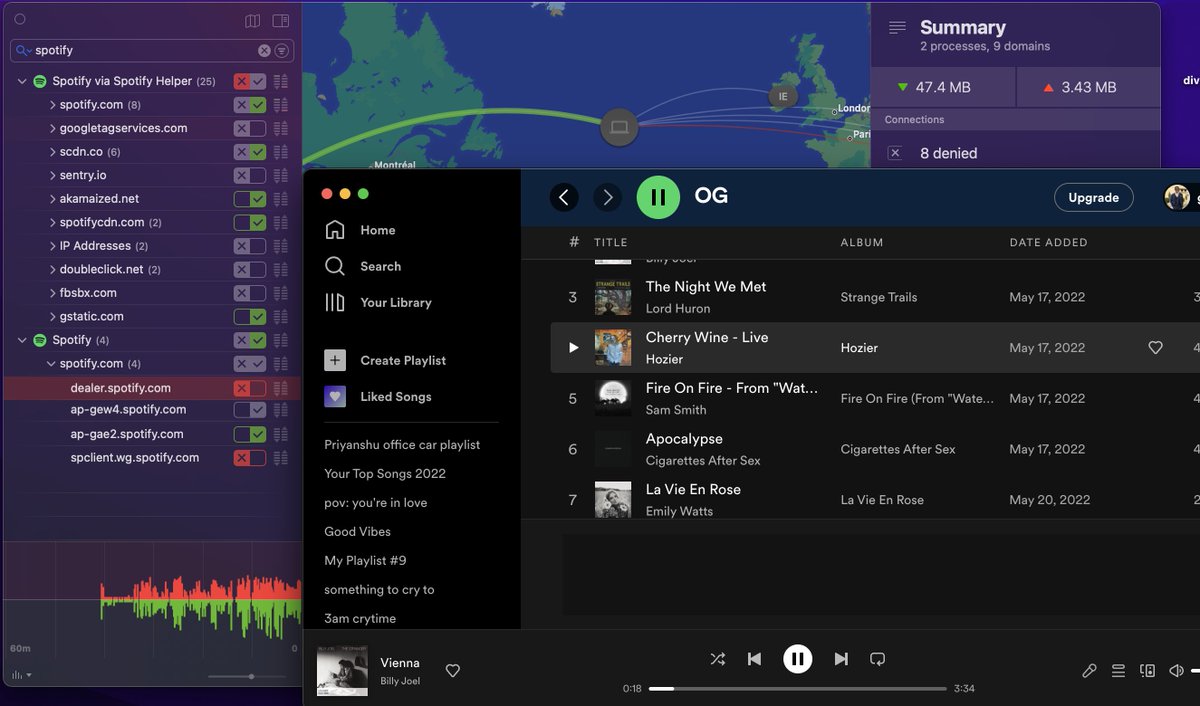Screen dimensions: 1200x706
Task: Toggle allow/deny for dealer.spotify.com
Action: (x=250, y=388)
